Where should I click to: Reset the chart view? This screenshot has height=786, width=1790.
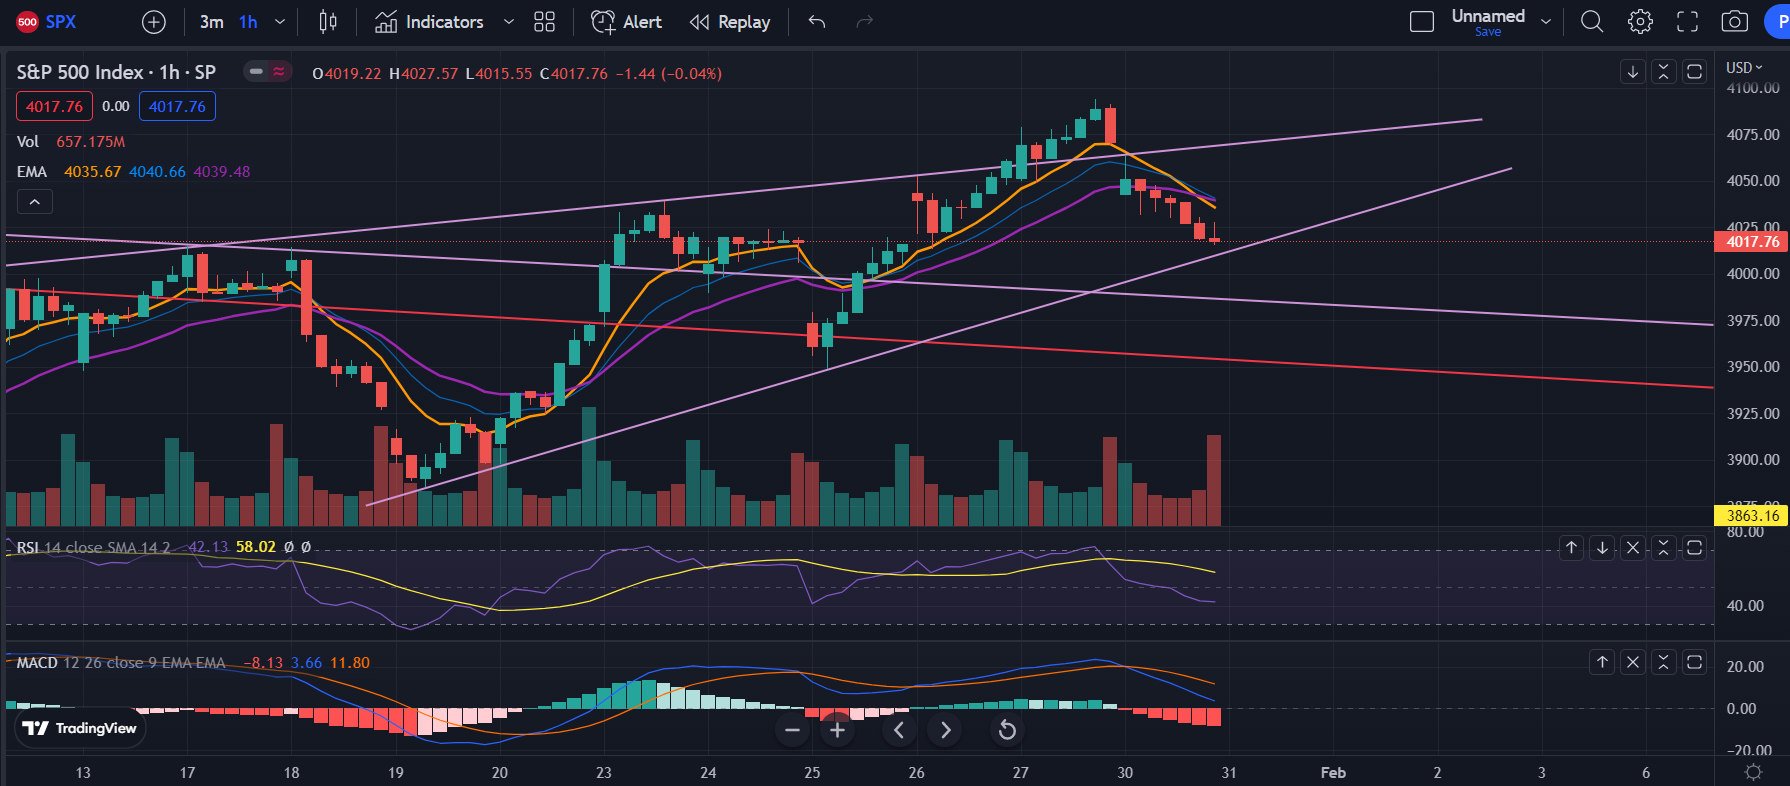(x=1007, y=730)
